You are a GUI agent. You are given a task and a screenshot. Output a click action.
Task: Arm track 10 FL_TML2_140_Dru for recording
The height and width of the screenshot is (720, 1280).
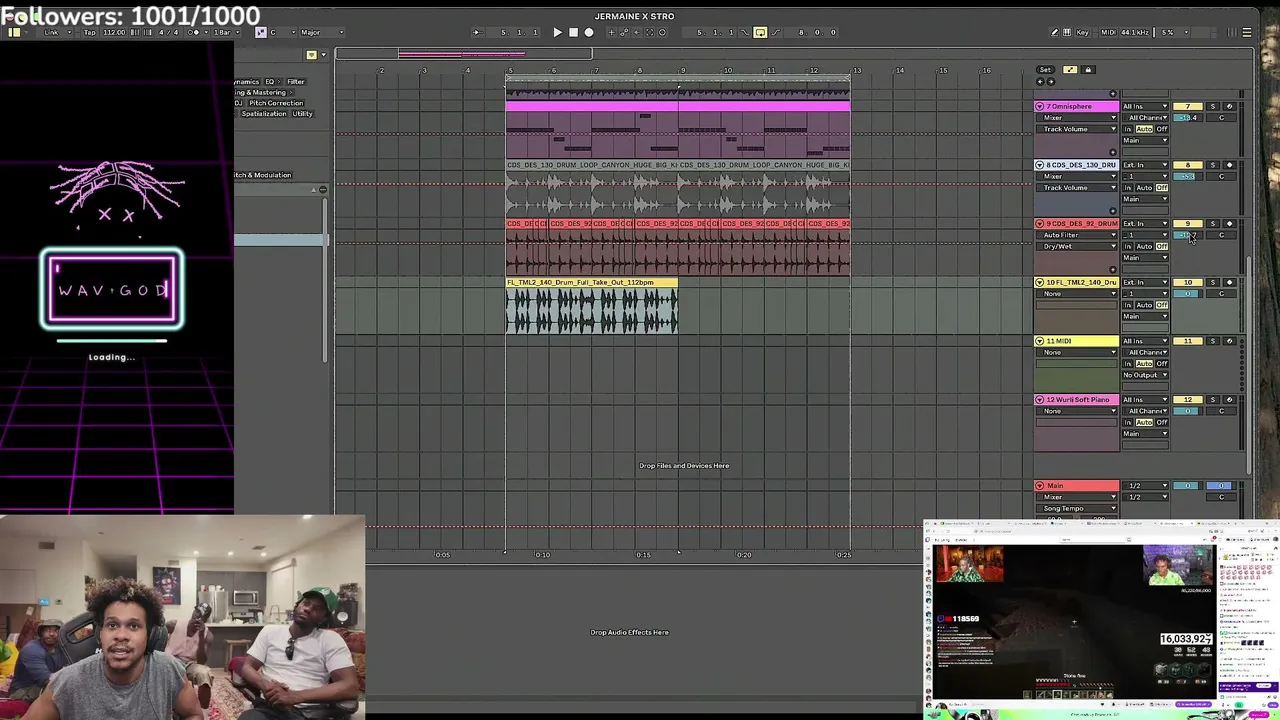pos(1230,282)
